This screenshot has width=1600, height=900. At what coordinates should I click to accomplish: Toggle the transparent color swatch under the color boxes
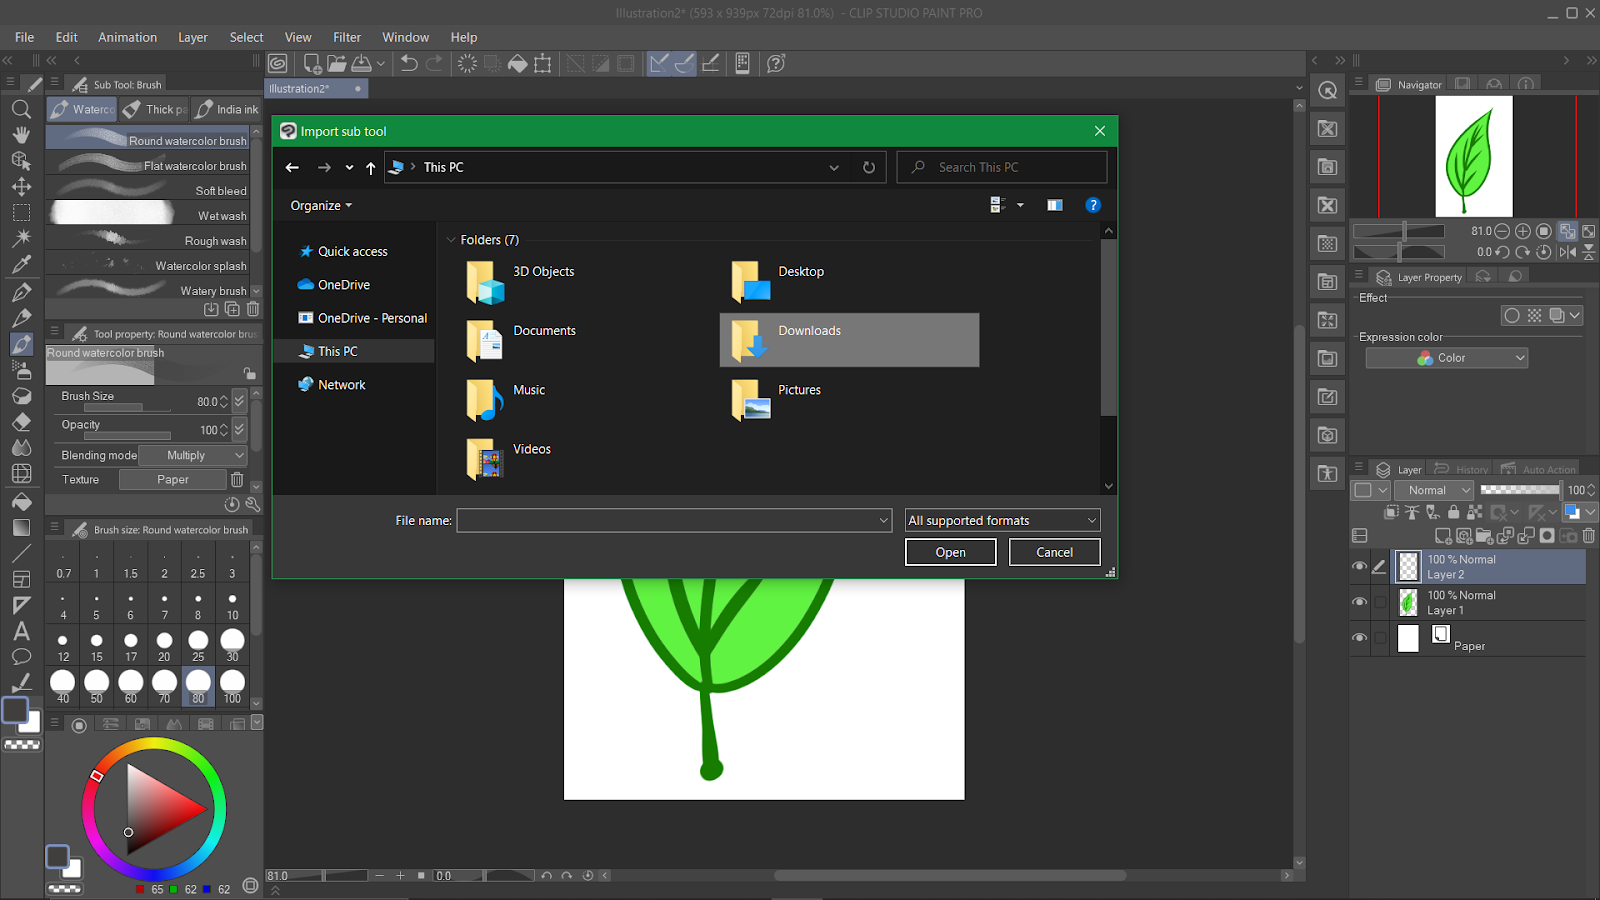22,745
